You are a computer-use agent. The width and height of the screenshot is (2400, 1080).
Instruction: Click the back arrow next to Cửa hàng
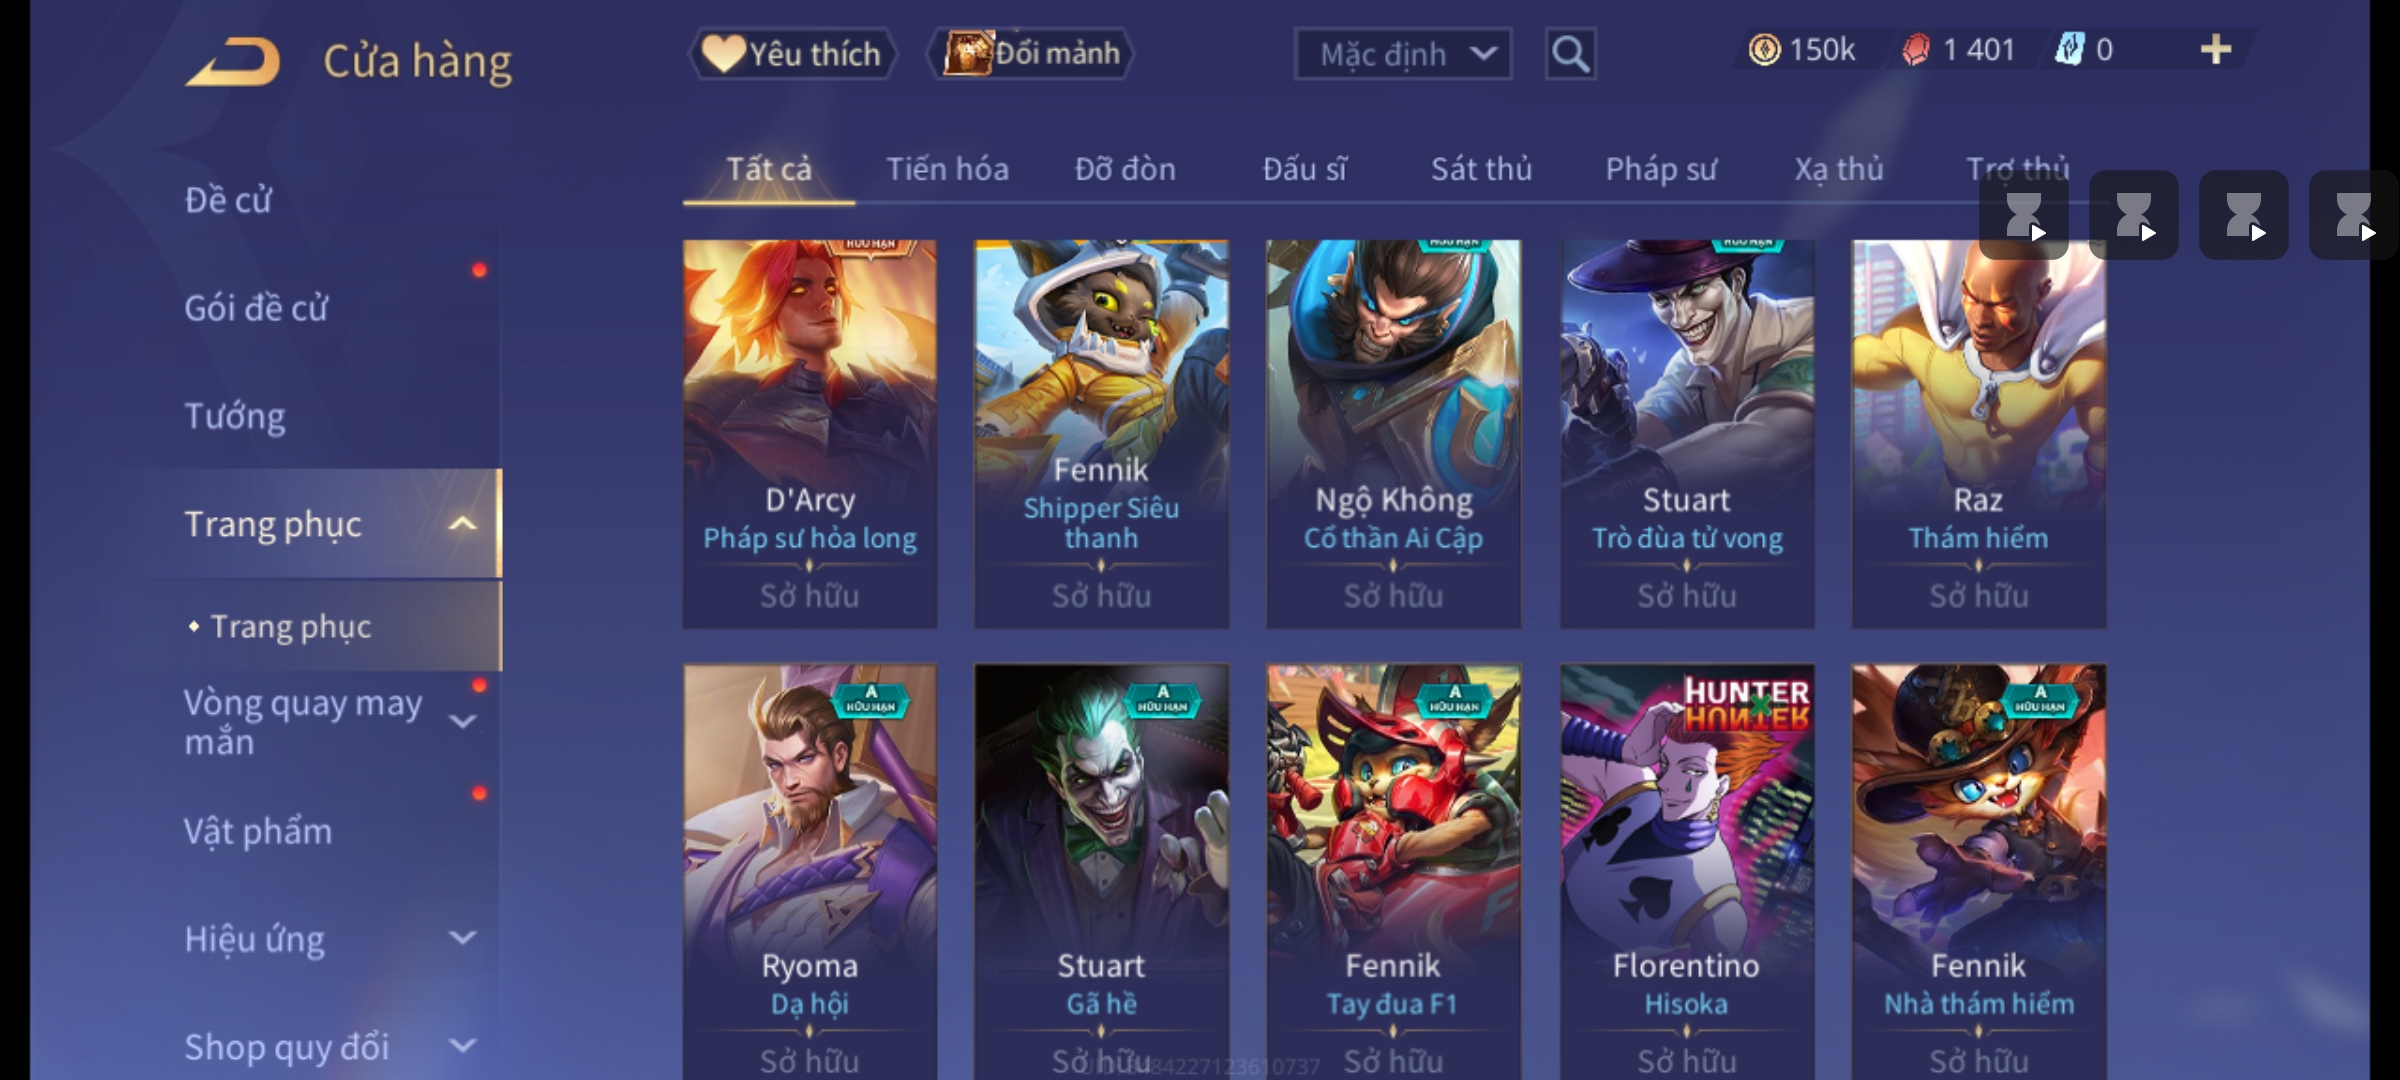[232, 62]
